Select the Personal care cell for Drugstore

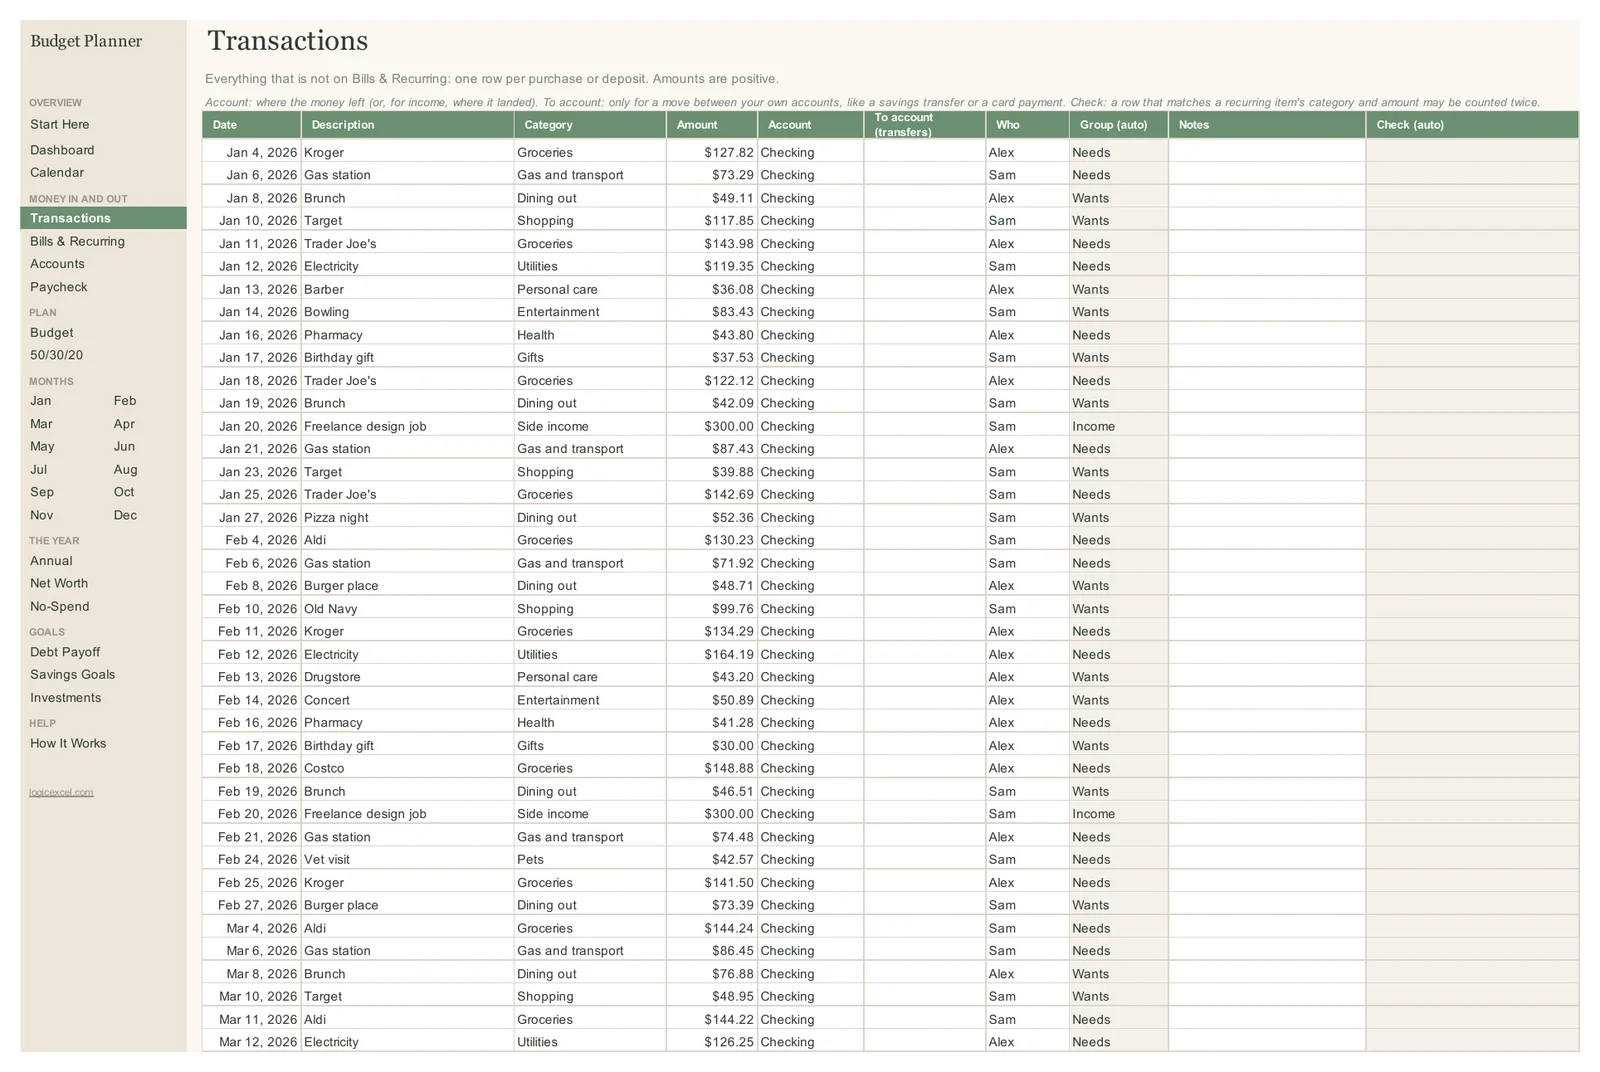590,677
